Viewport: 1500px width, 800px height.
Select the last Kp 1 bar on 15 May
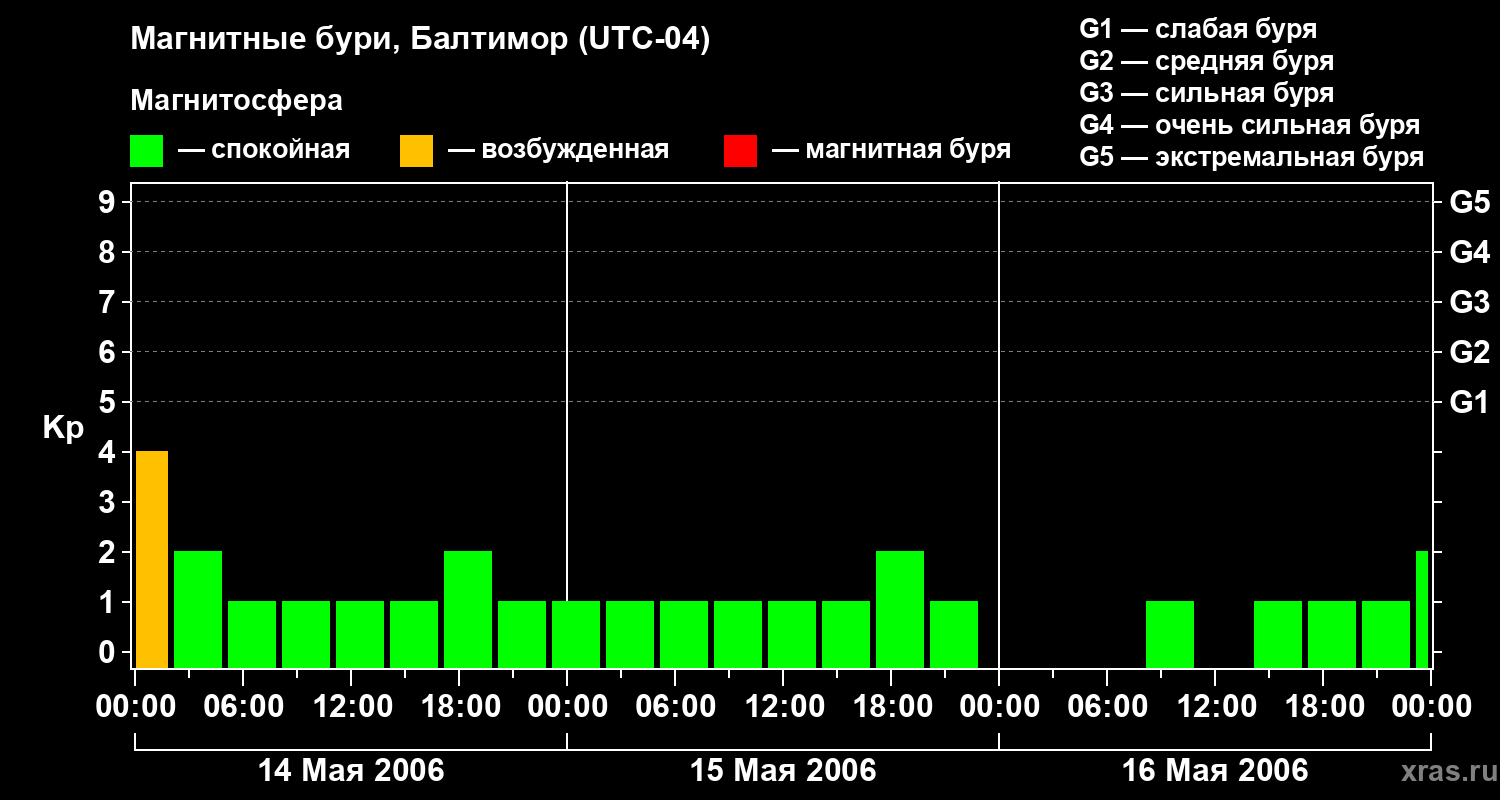[954, 635]
